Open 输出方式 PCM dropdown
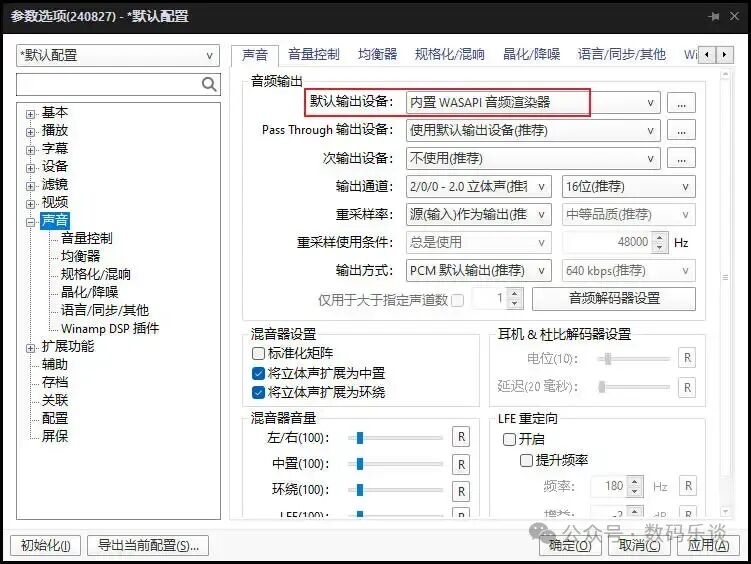The image size is (751, 564). click(478, 271)
